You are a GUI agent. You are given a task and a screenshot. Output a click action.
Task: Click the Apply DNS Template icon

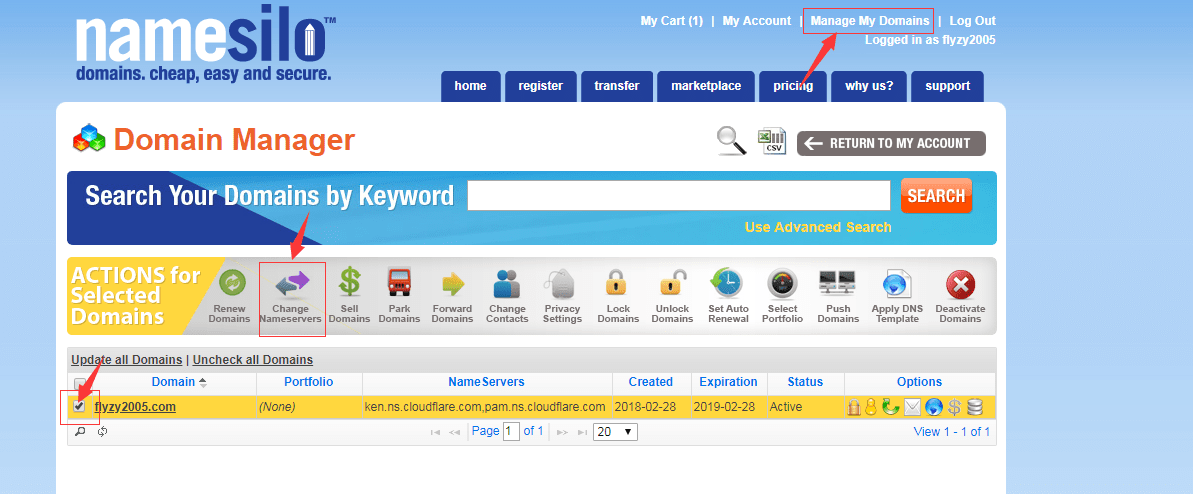[896, 284]
